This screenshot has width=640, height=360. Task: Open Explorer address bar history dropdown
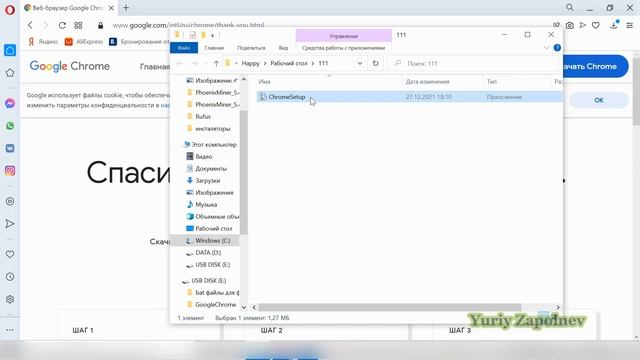pos(360,63)
